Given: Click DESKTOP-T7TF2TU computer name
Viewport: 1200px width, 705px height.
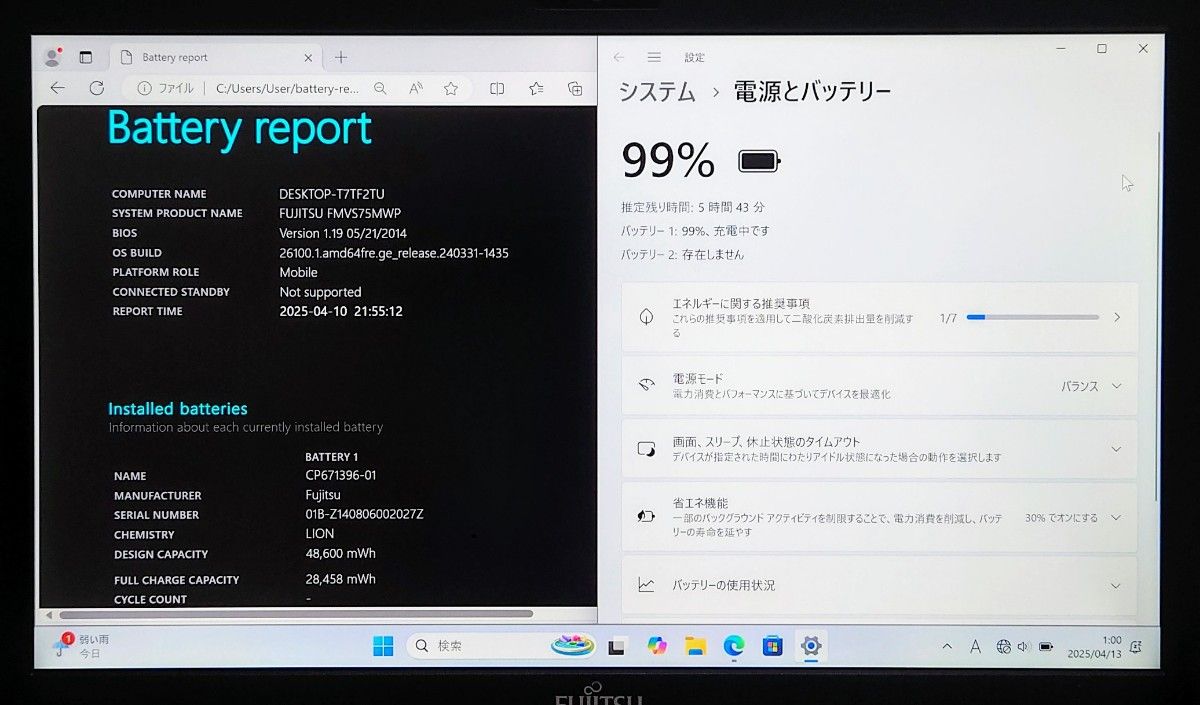Looking at the screenshot, I should (332, 194).
